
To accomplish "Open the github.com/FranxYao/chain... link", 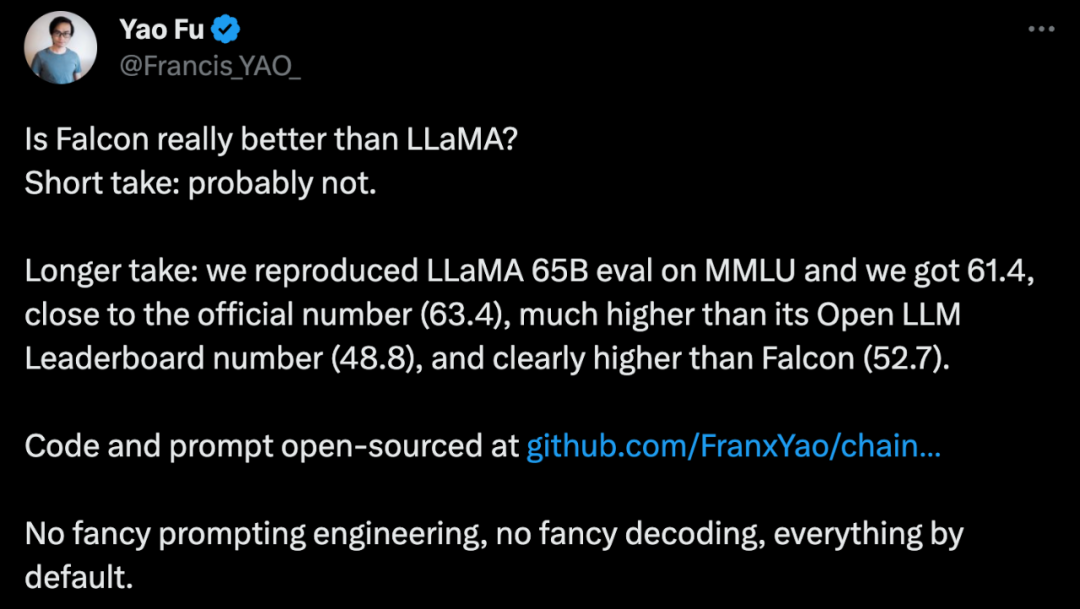I will click(x=733, y=446).
